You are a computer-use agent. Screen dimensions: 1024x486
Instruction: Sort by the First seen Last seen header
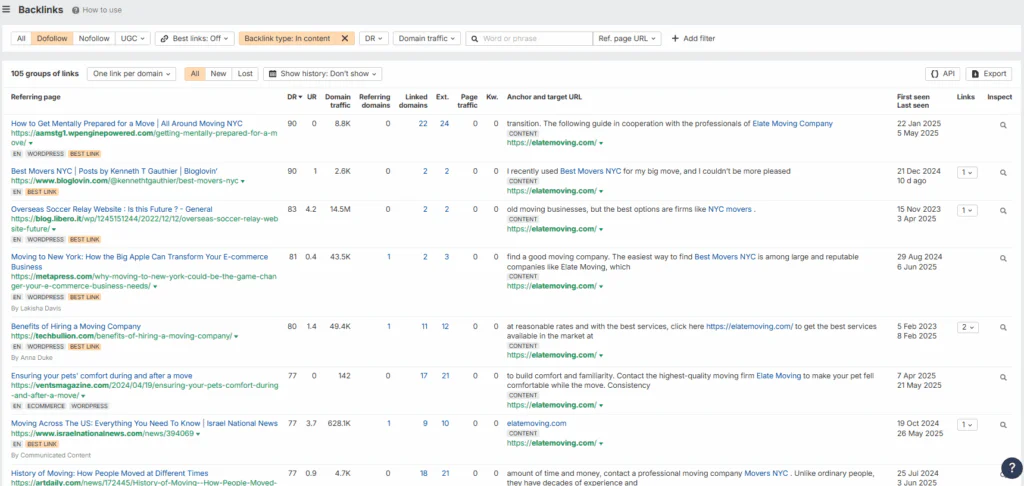913,101
